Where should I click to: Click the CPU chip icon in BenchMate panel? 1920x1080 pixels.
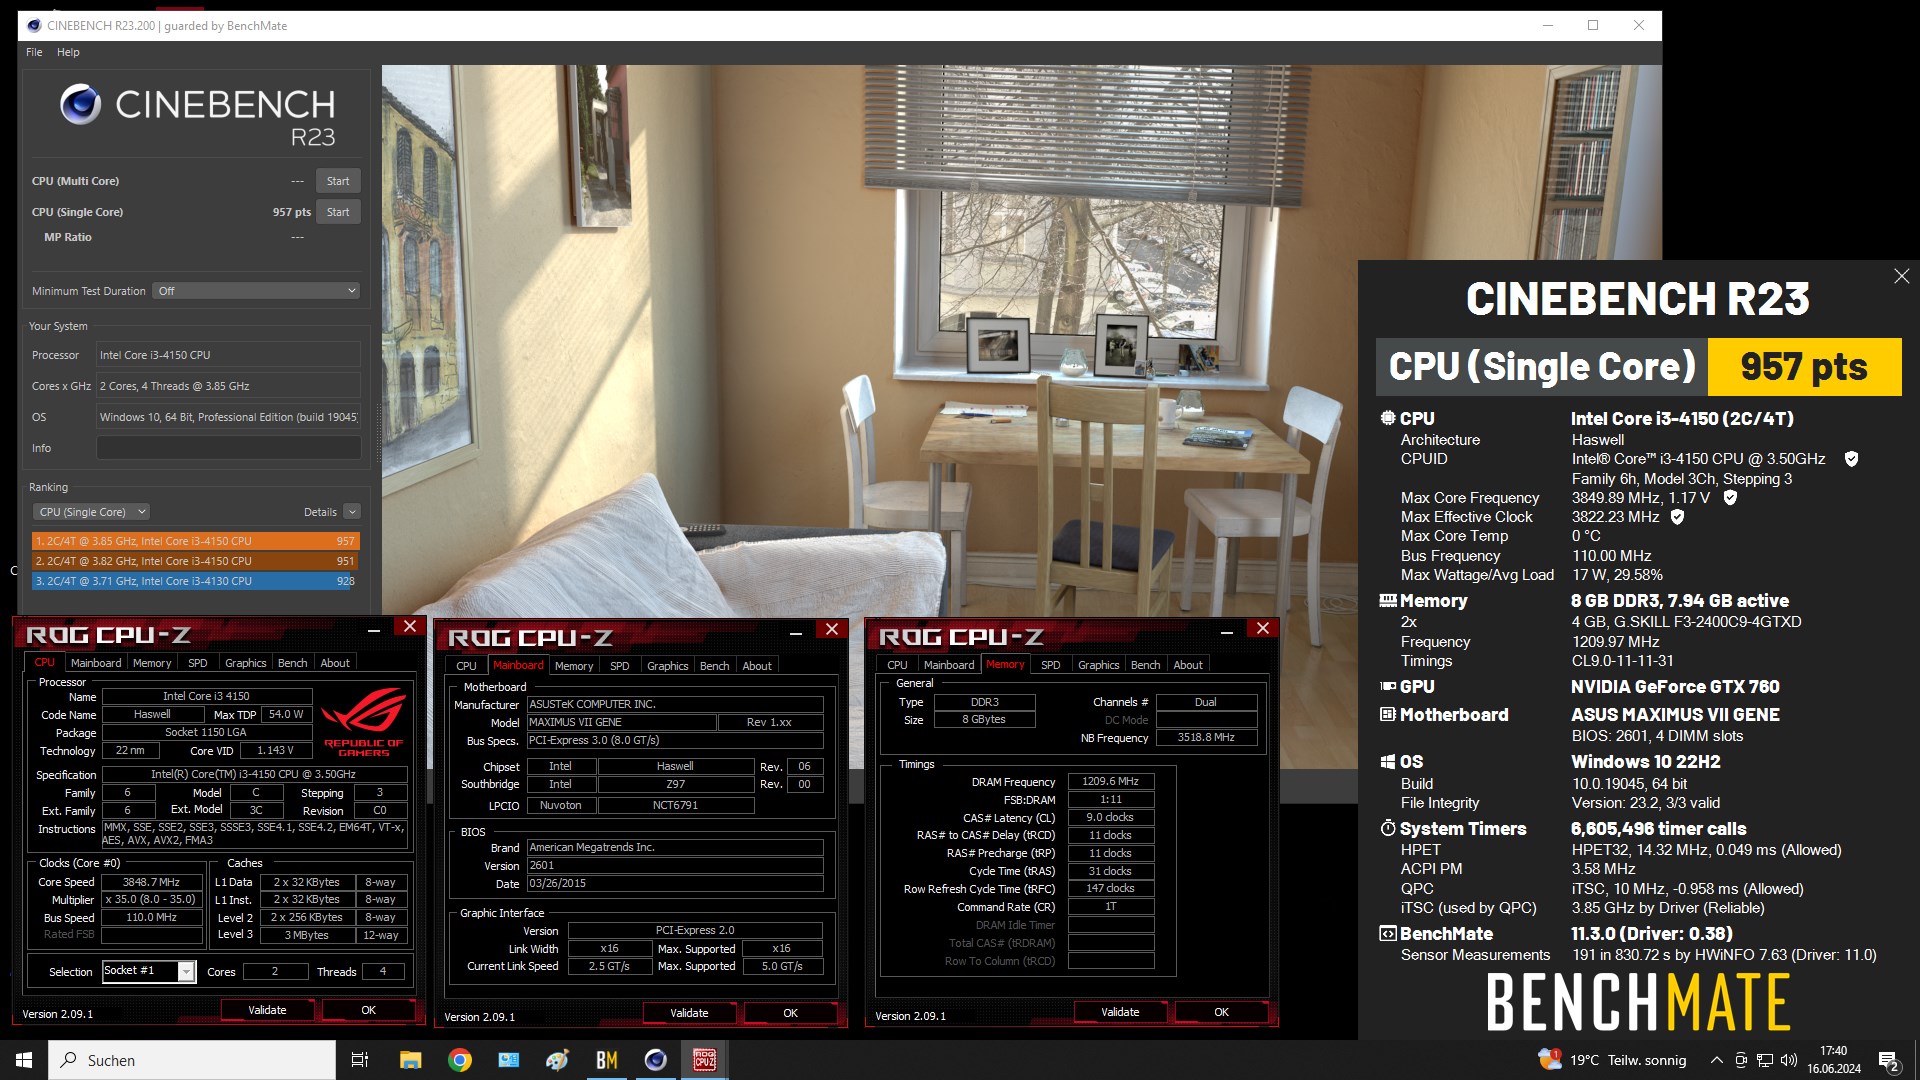tap(1388, 419)
